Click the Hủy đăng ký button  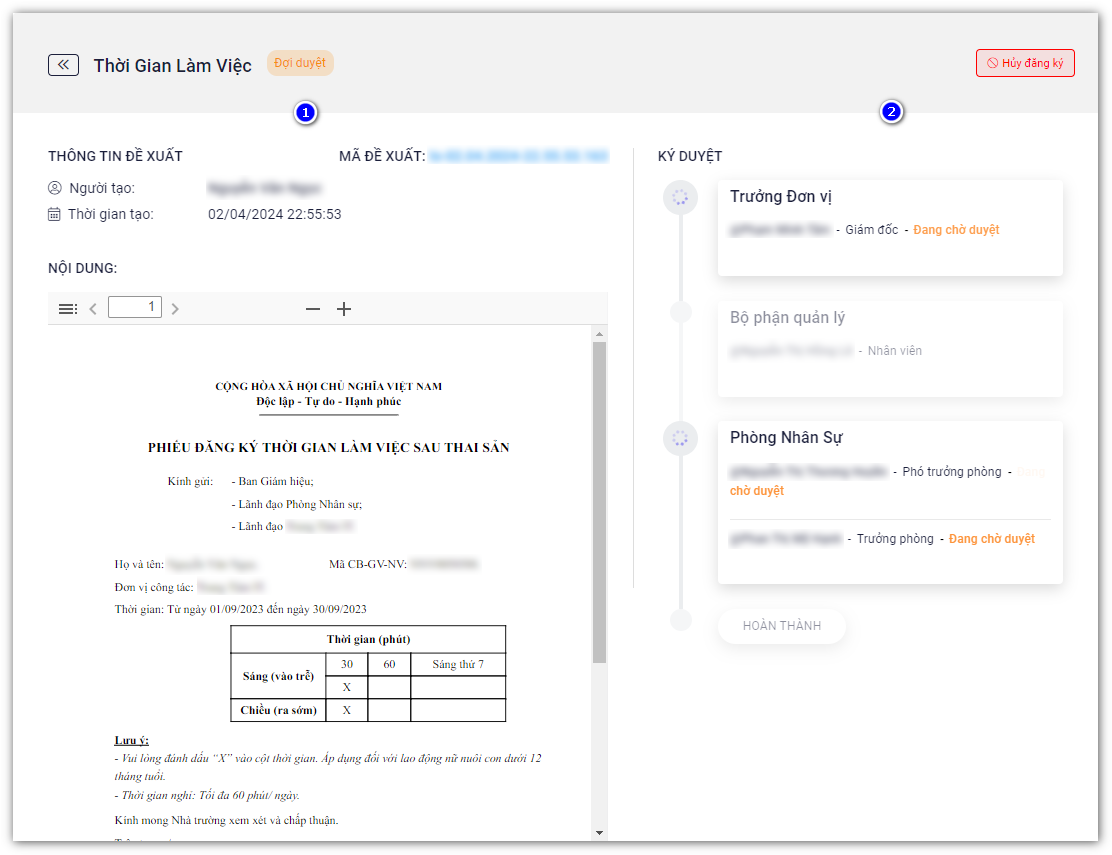[1025, 63]
